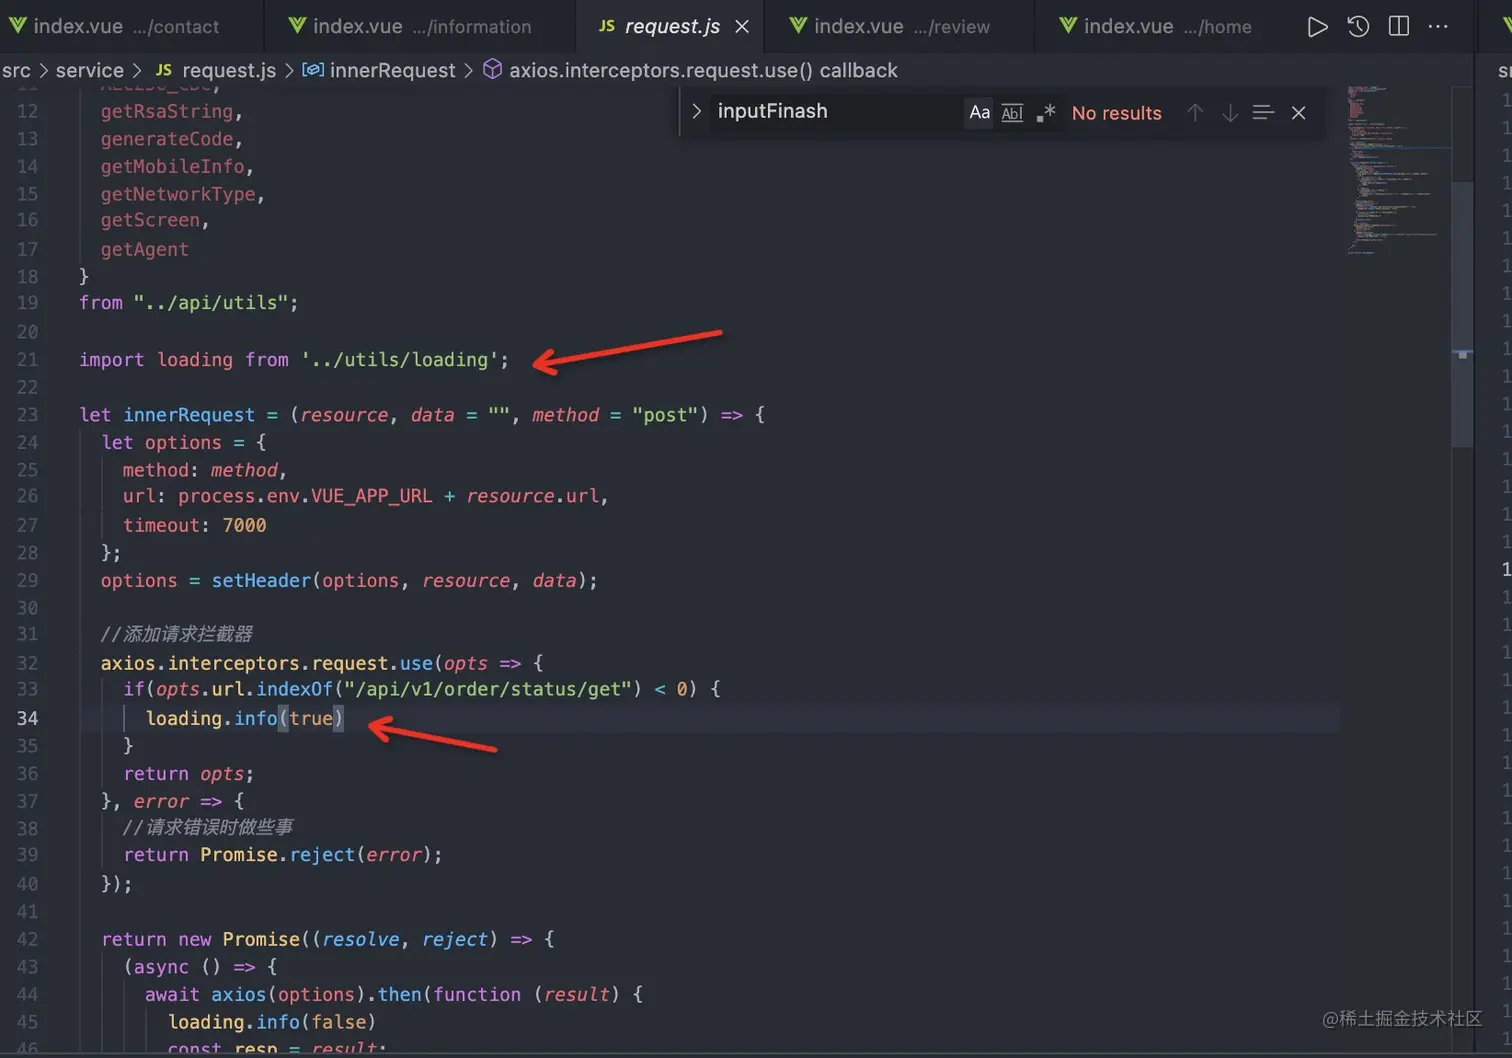Toggle Use Regular Expression in find widget
Image resolution: width=1512 pixels, height=1058 pixels.
1046,113
